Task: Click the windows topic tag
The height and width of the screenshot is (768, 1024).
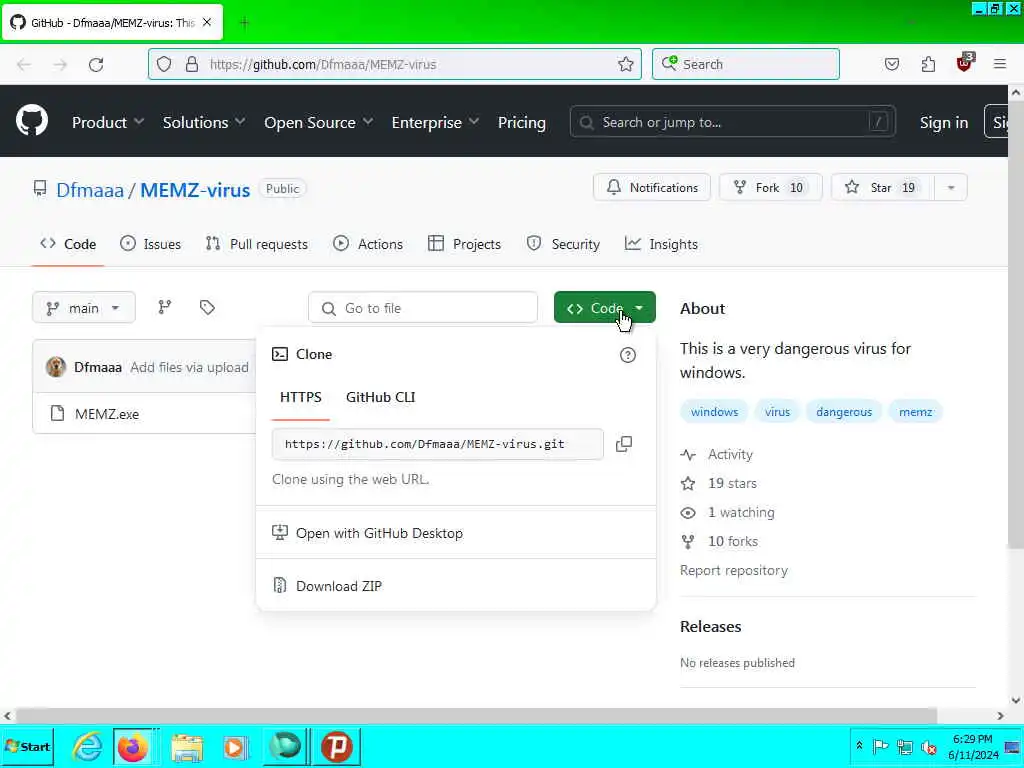Action: tap(714, 411)
